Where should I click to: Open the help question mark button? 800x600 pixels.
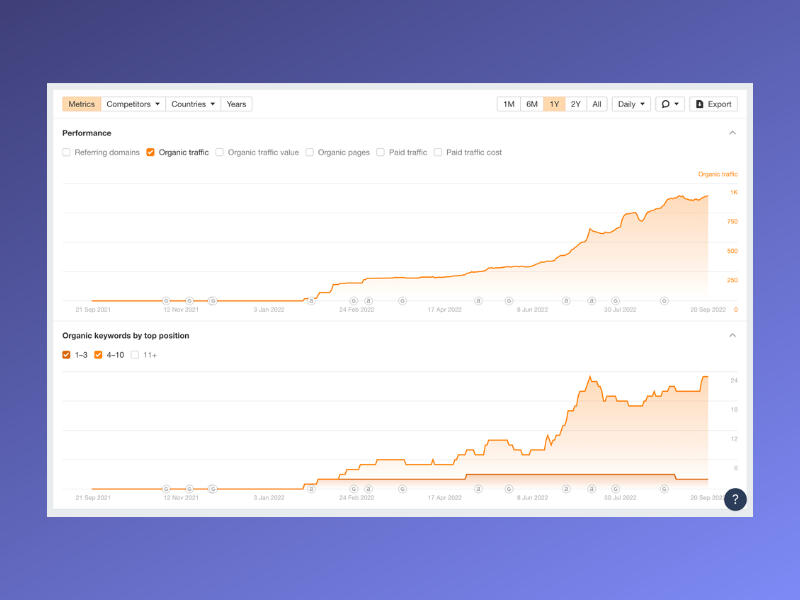[x=735, y=499]
